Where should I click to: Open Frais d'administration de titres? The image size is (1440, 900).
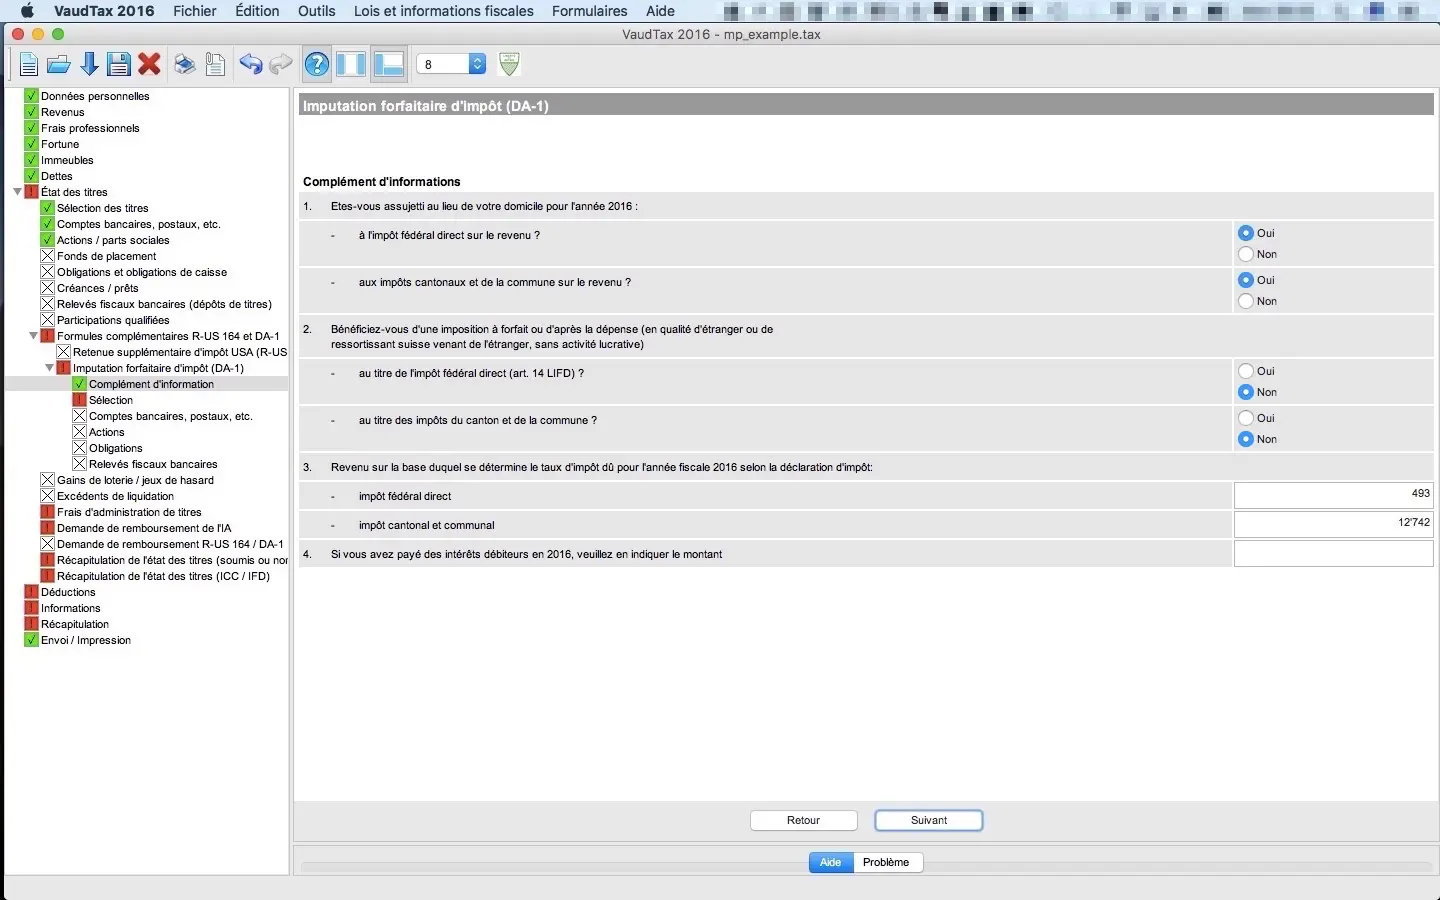coord(129,512)
